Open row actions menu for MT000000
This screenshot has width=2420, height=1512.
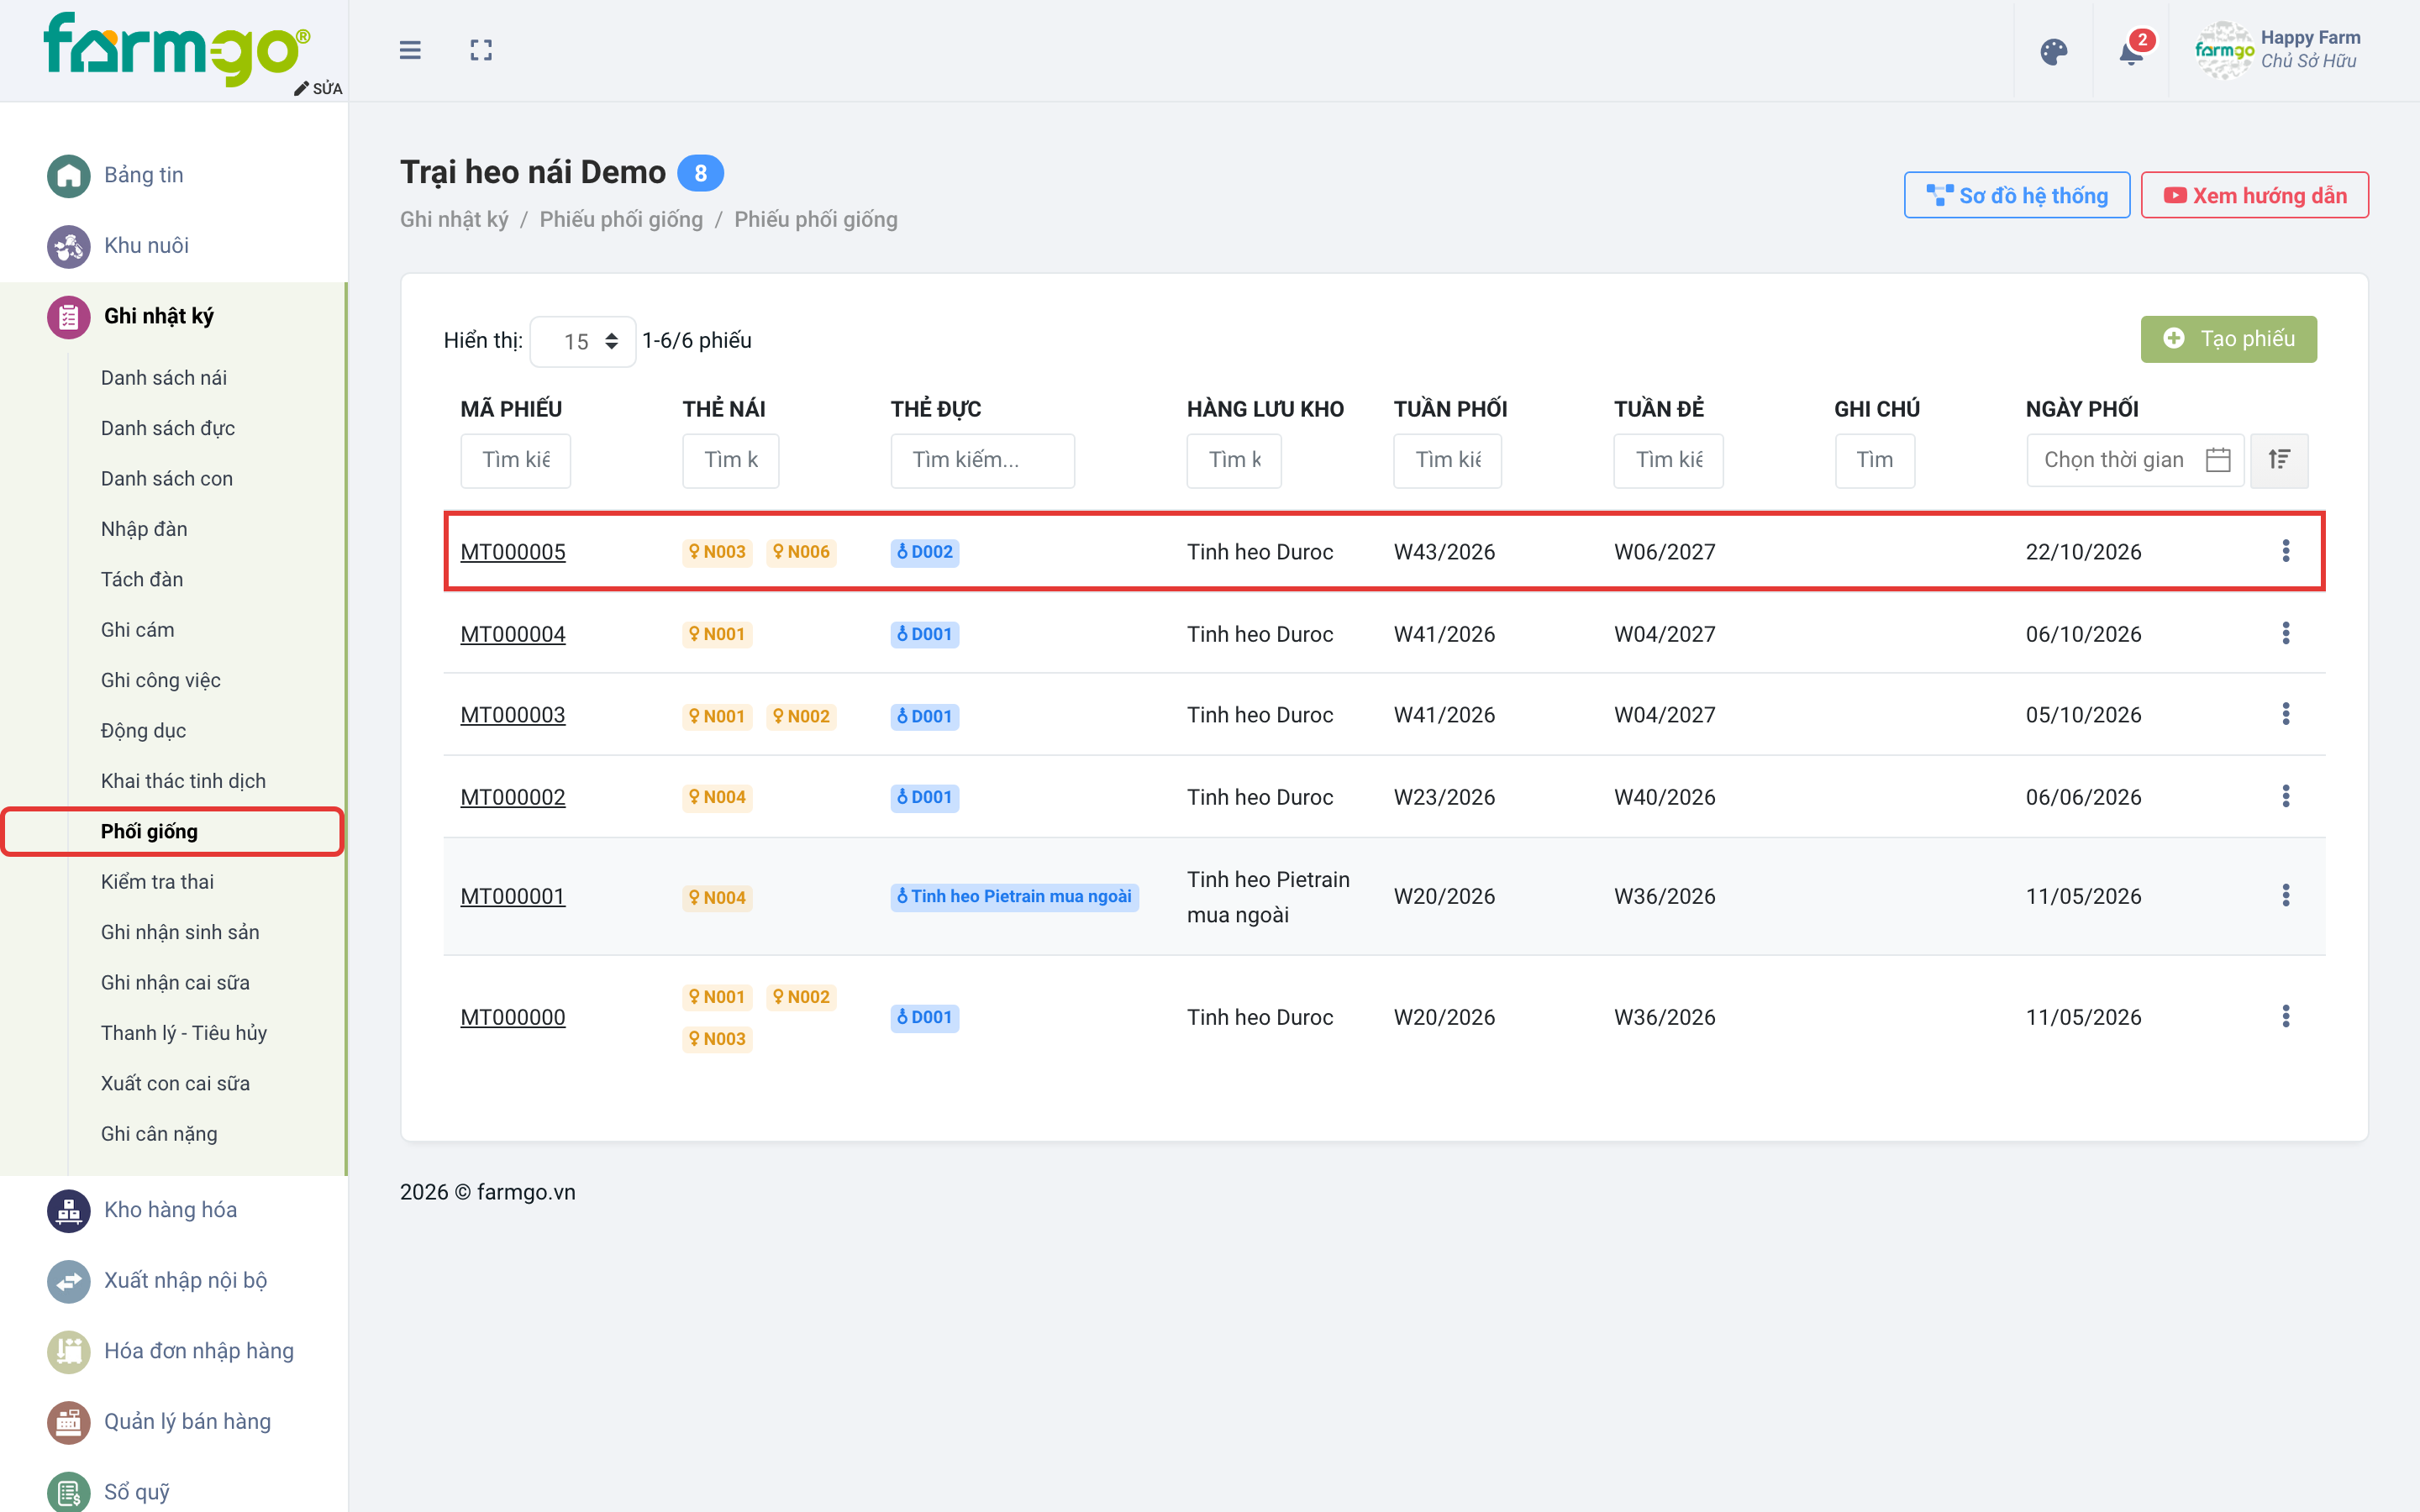point(2286,1017)
